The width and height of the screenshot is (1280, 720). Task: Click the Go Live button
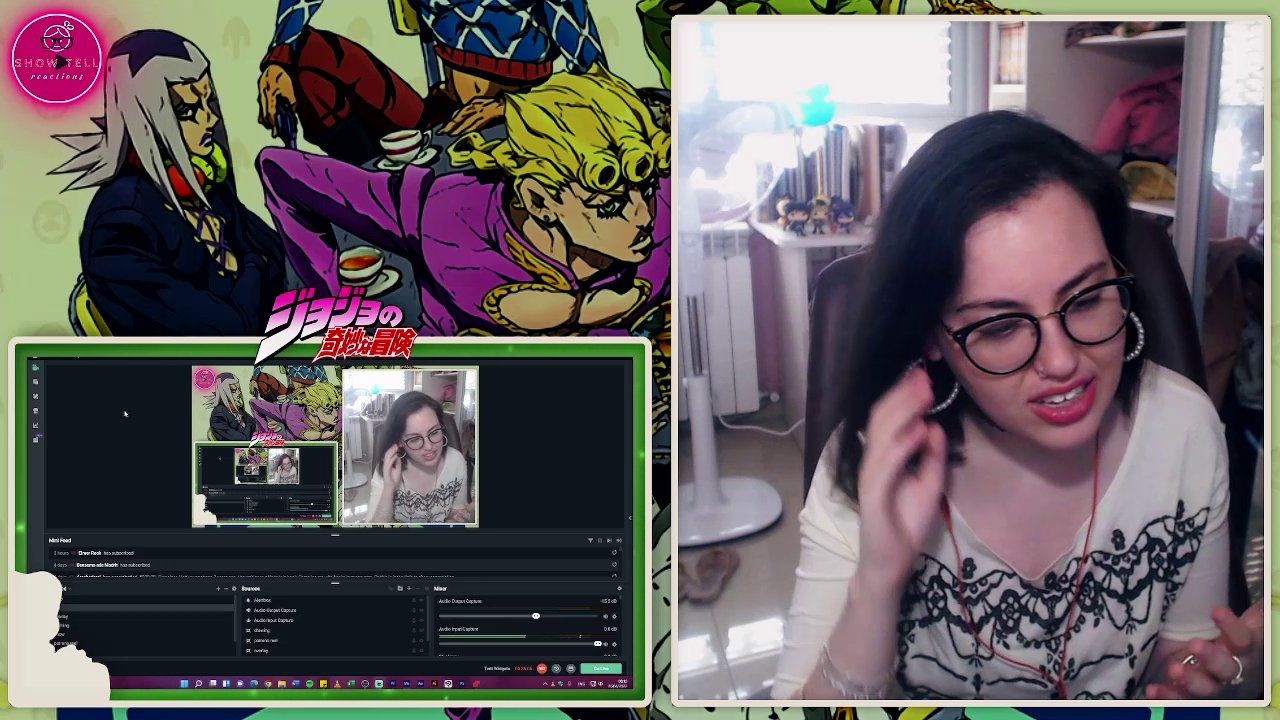pyautogui.click(x=600, y=668)
